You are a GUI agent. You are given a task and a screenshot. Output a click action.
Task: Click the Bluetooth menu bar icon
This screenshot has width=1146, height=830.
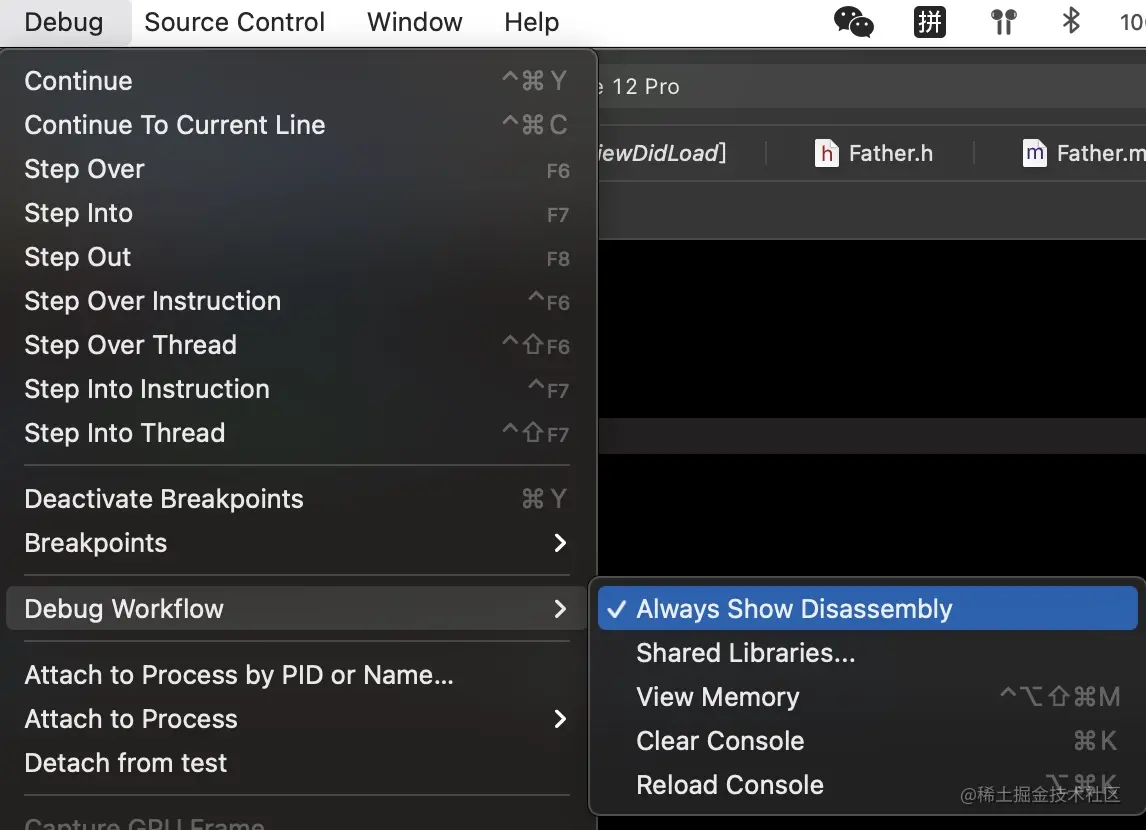click(1071, 21)
